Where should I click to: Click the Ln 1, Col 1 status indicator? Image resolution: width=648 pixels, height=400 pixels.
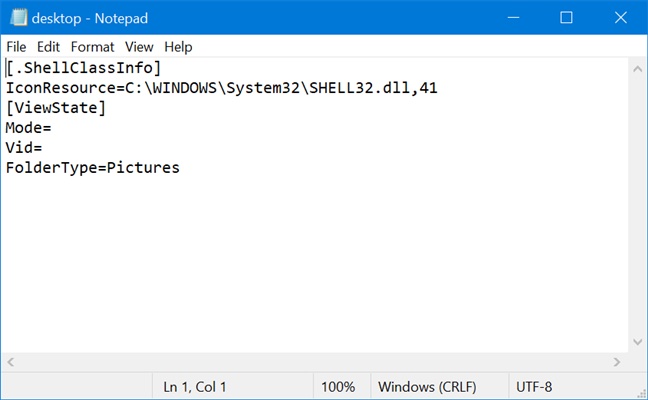point(195,386)
